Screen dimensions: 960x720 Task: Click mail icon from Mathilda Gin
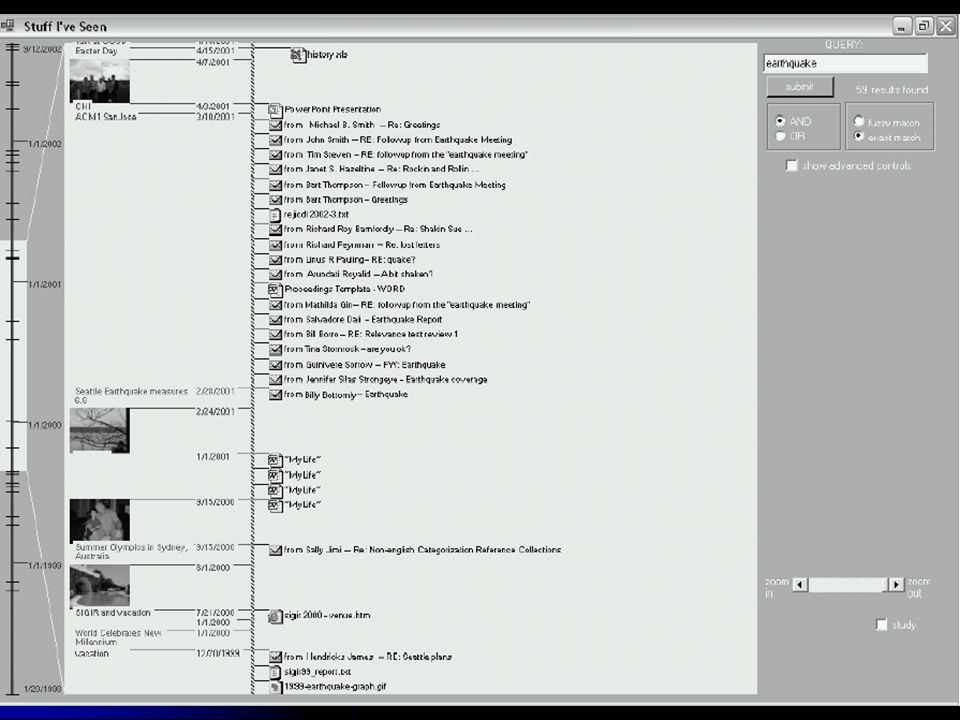(276, 305)
